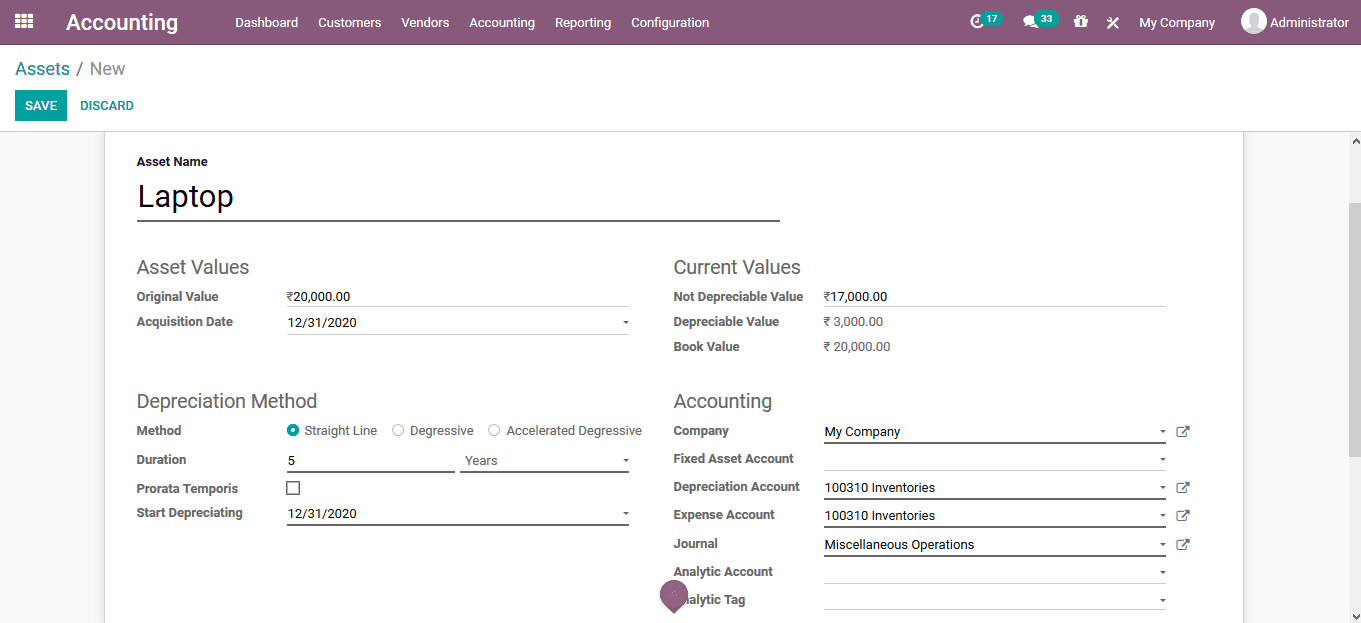
Task: Open the My Company record via external link icon
Action: coord(1182,431)
